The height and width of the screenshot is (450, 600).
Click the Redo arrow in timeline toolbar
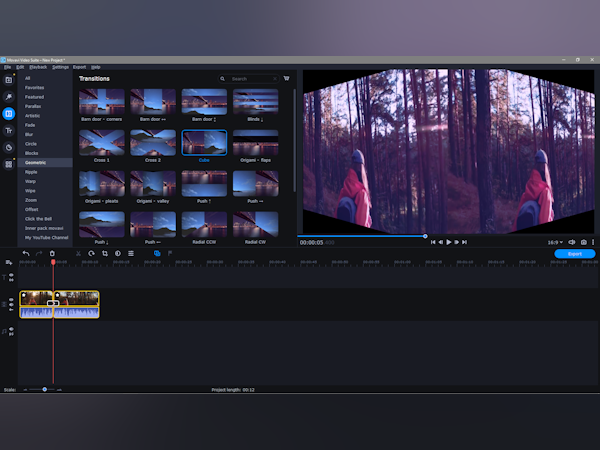click(39, 253)
